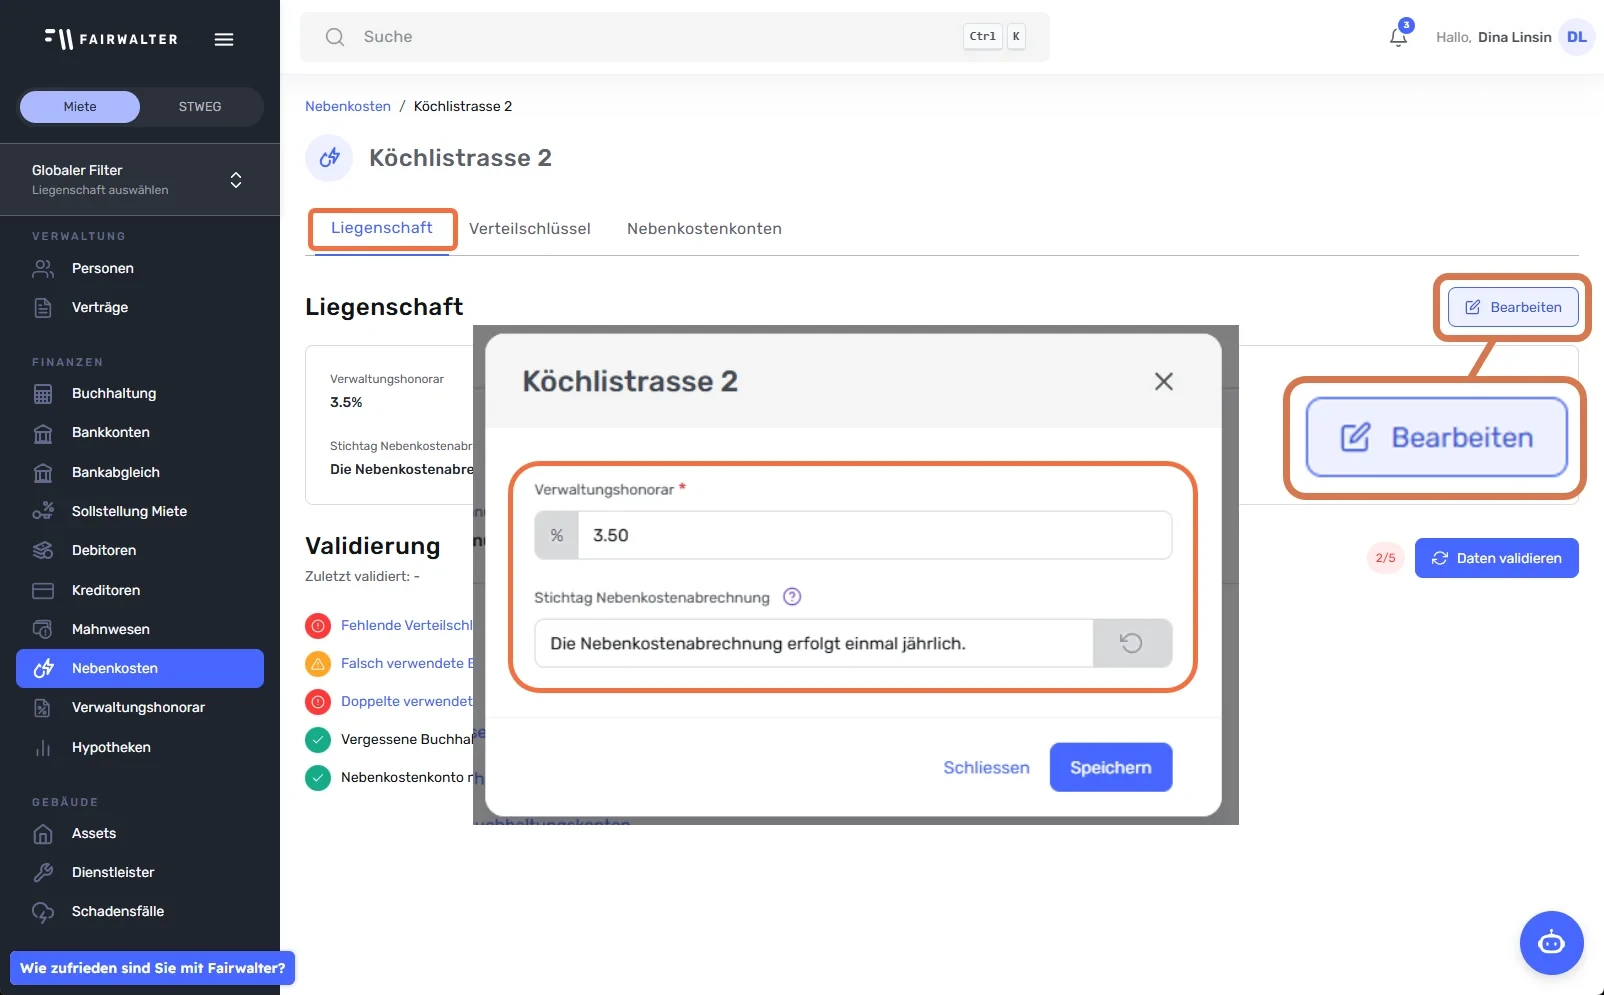The image size is (1604, 995).
Task: Open Personen in the sidebar
Action: point(140,268)
